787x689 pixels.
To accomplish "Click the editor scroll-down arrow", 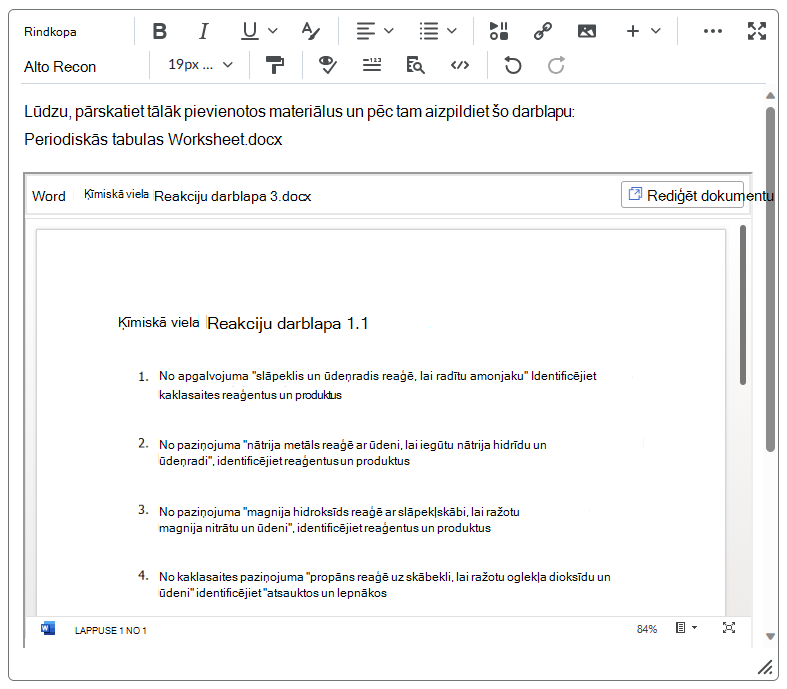I will [x=770, y=637].
